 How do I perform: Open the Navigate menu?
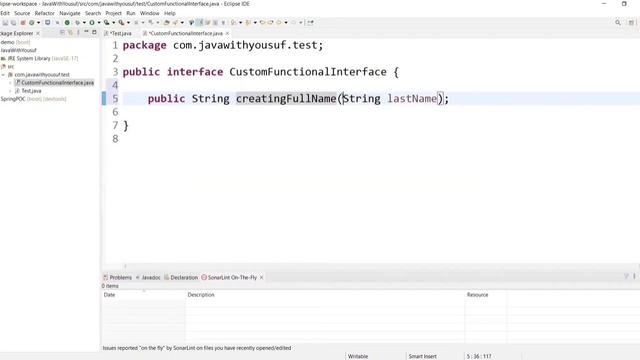click(70, 13)
